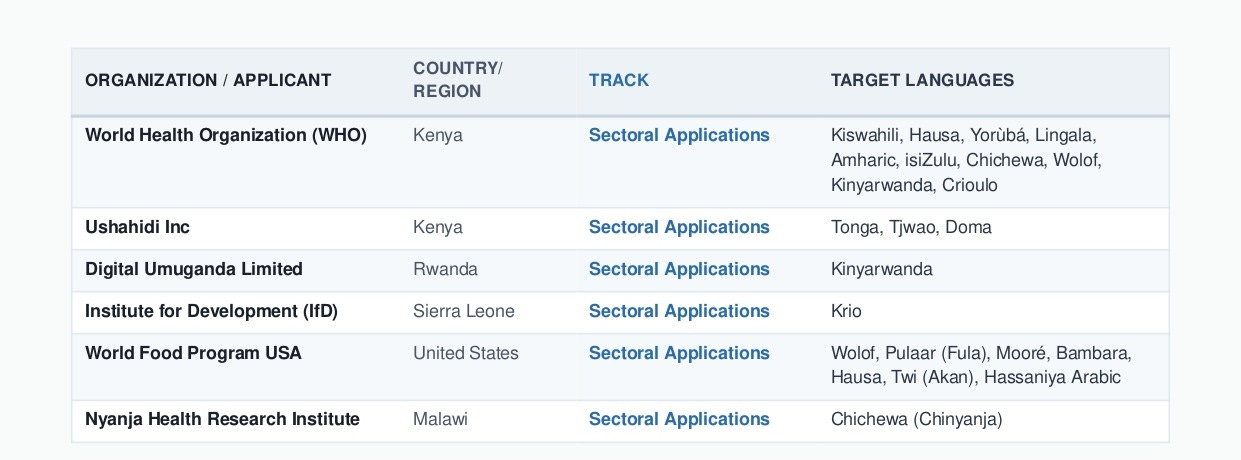Click the Ushahidi Inc organization name

[137, 227]
